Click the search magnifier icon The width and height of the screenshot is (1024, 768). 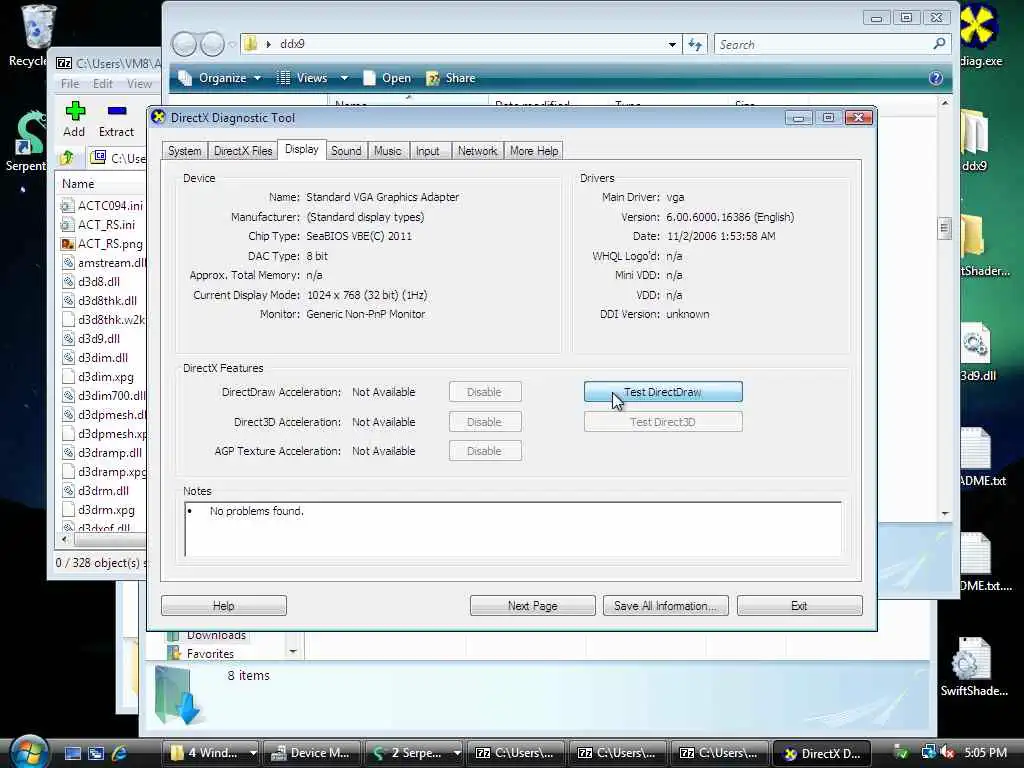click(x=939, y=44)
